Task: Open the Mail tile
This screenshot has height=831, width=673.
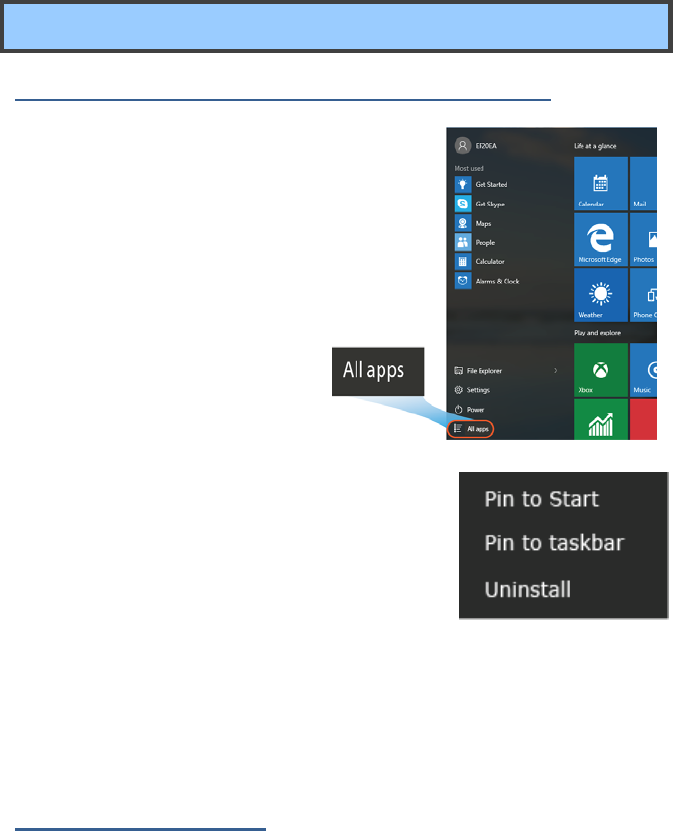Action: [643, 183]
